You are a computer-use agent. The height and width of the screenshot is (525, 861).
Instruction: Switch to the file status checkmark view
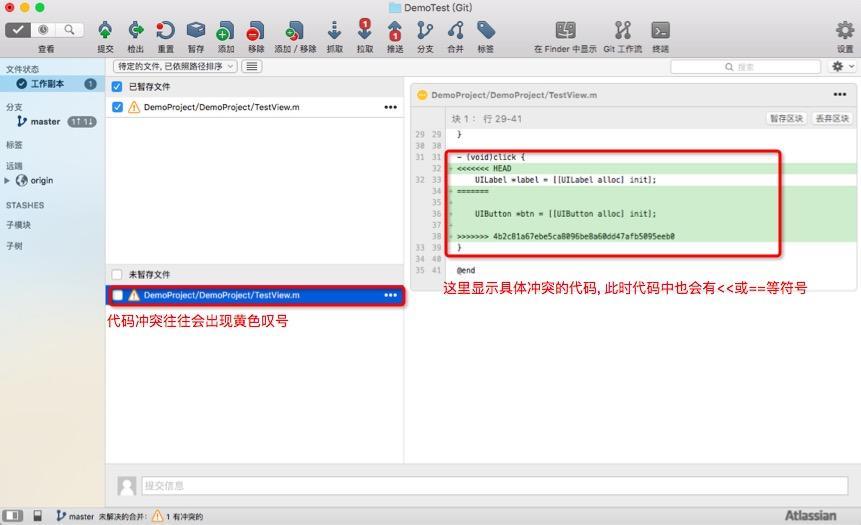click(18, 30)
